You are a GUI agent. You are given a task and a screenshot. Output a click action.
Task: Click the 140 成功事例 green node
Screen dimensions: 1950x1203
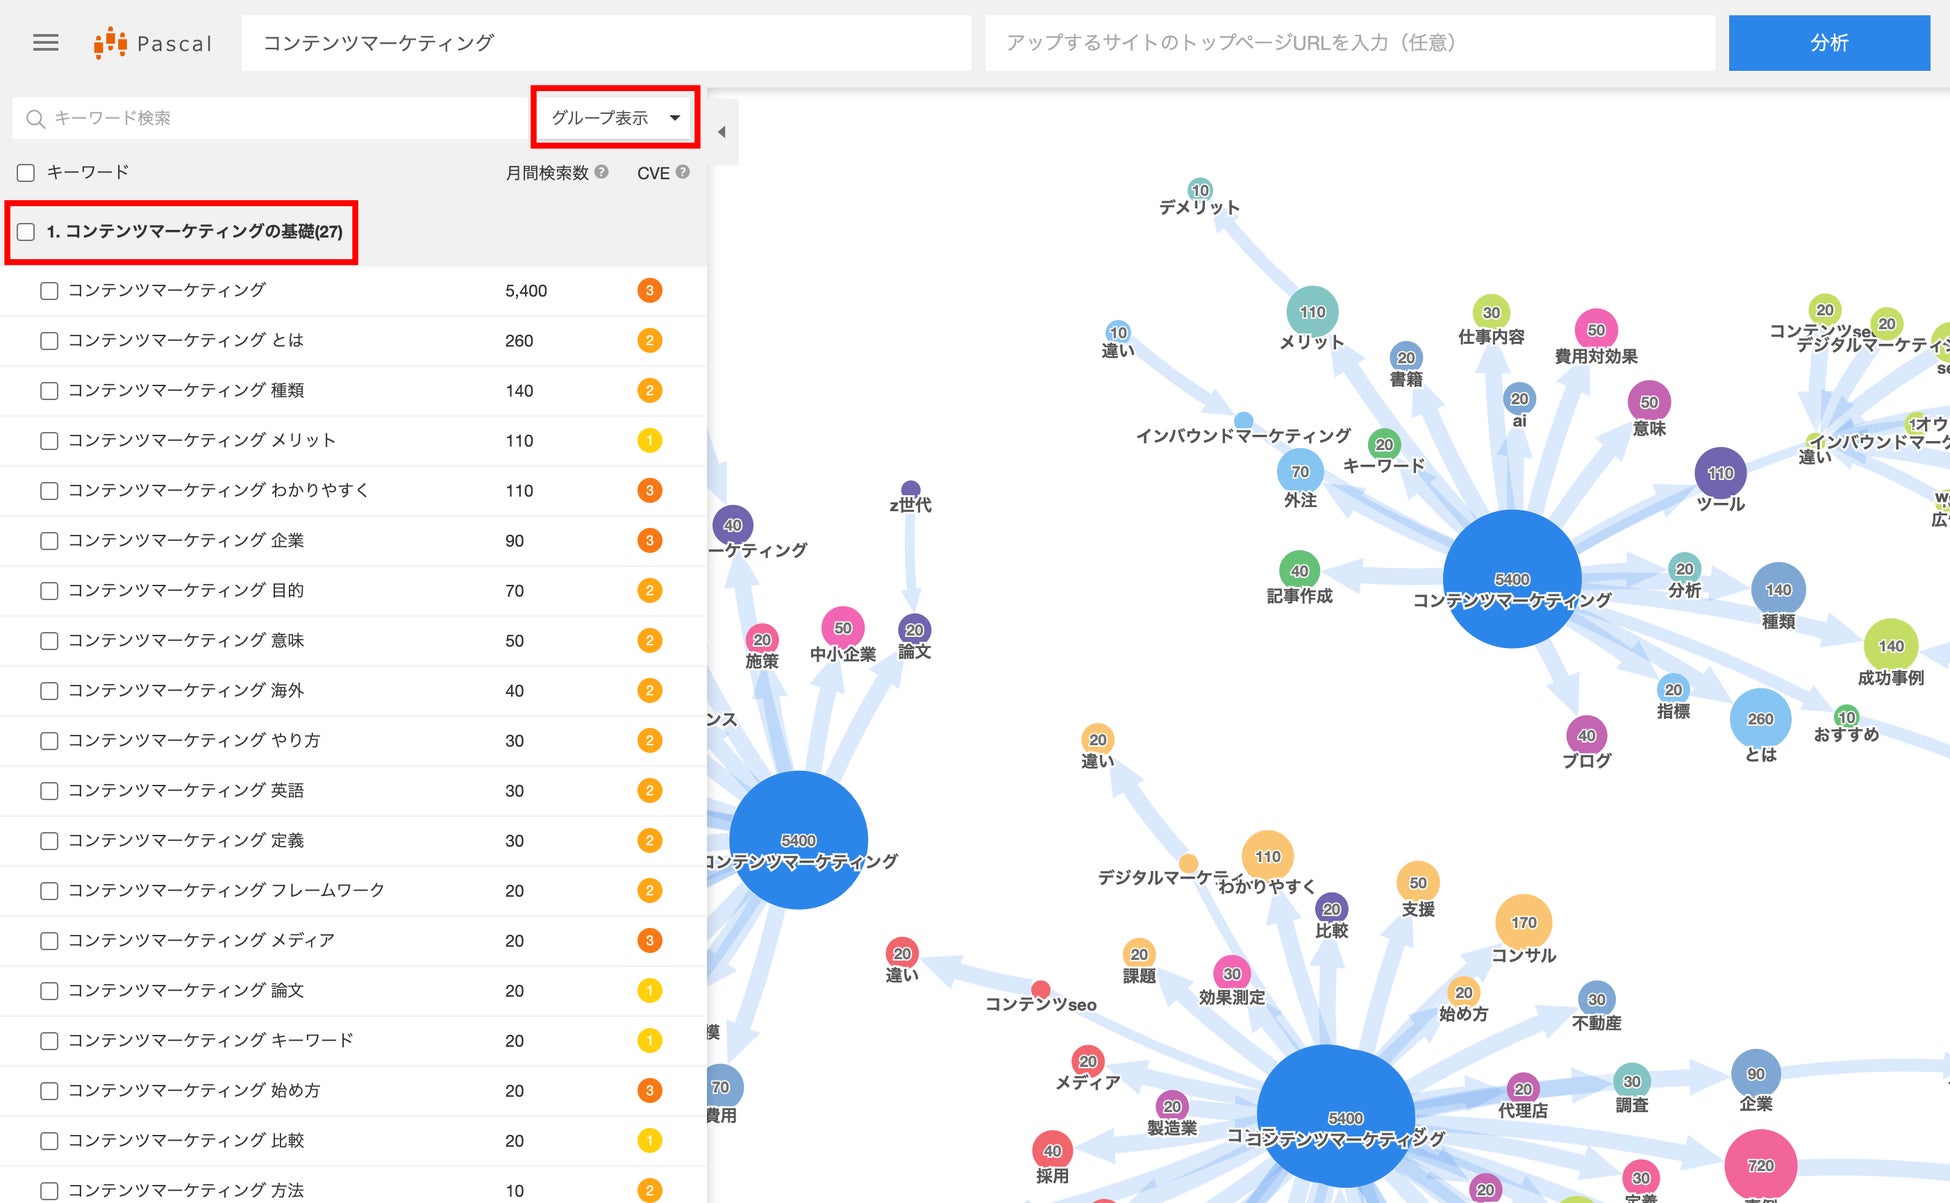(x=1890, y=646)
